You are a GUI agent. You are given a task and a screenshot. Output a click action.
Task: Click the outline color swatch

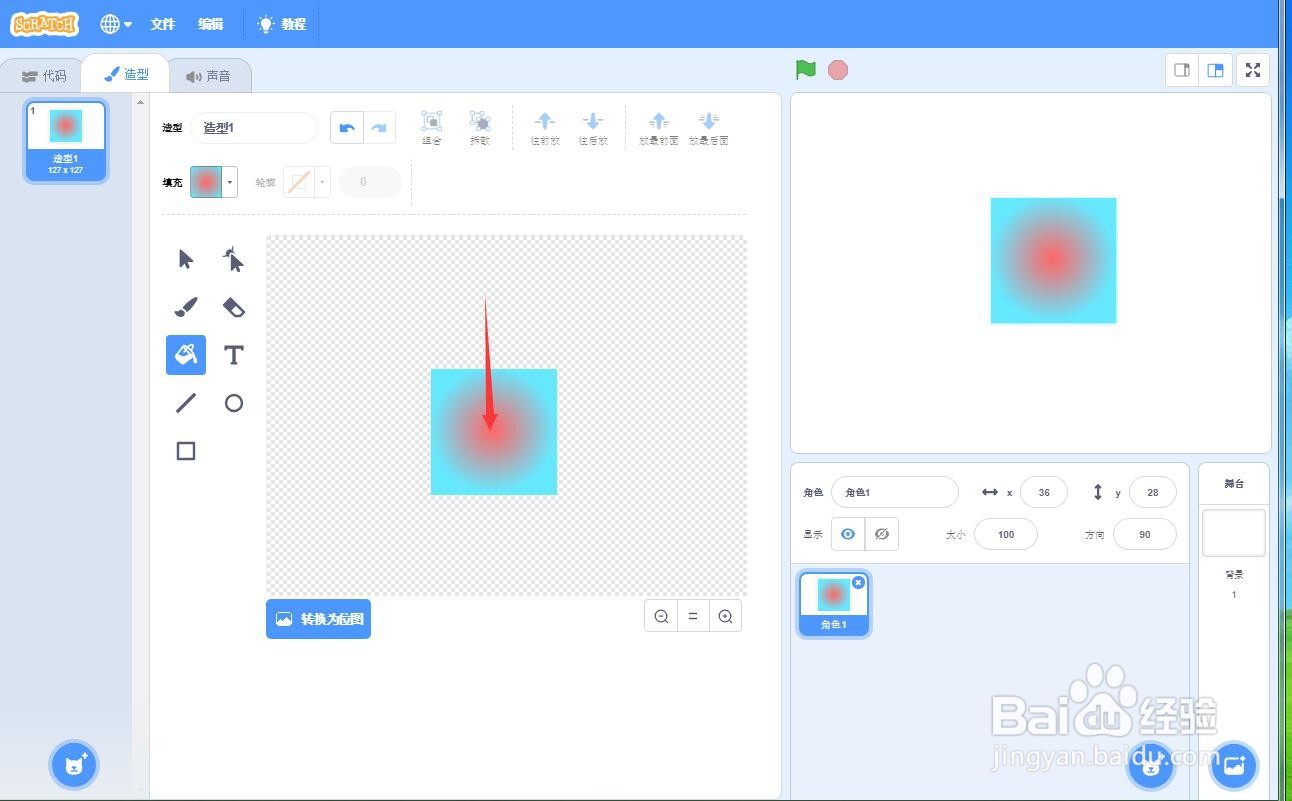299,182
